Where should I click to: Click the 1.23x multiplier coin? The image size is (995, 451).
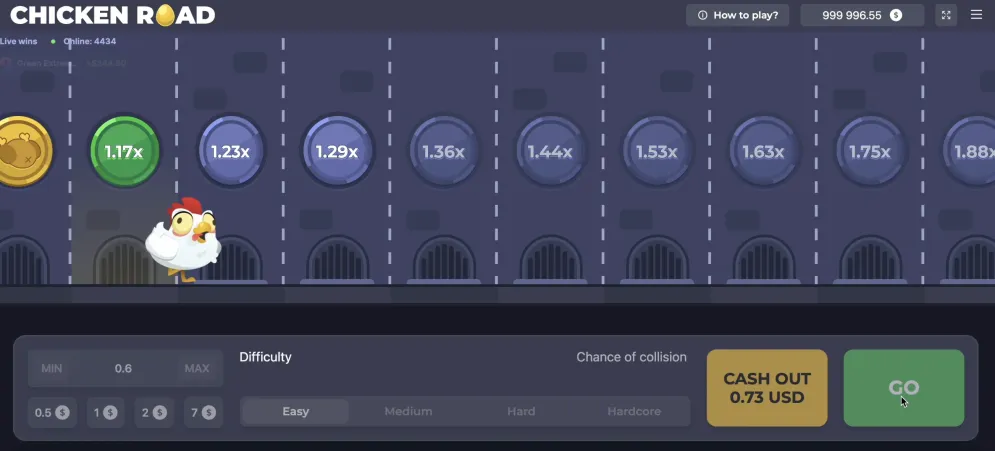pos(231,152)
